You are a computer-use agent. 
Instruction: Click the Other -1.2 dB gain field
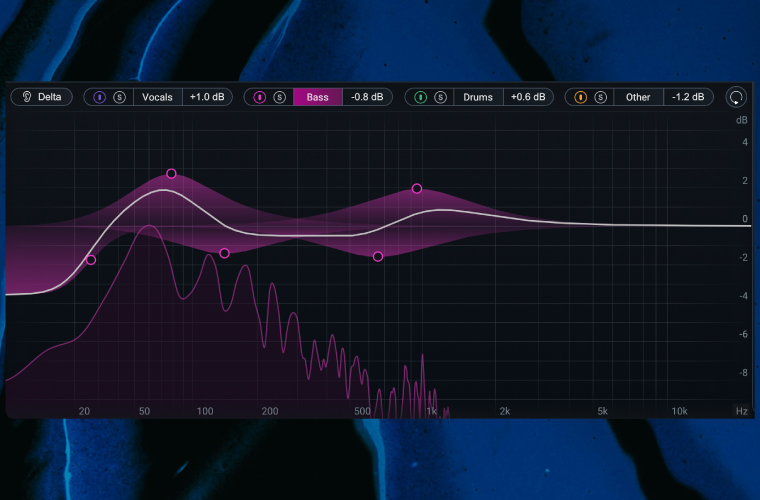pos(688,97)
